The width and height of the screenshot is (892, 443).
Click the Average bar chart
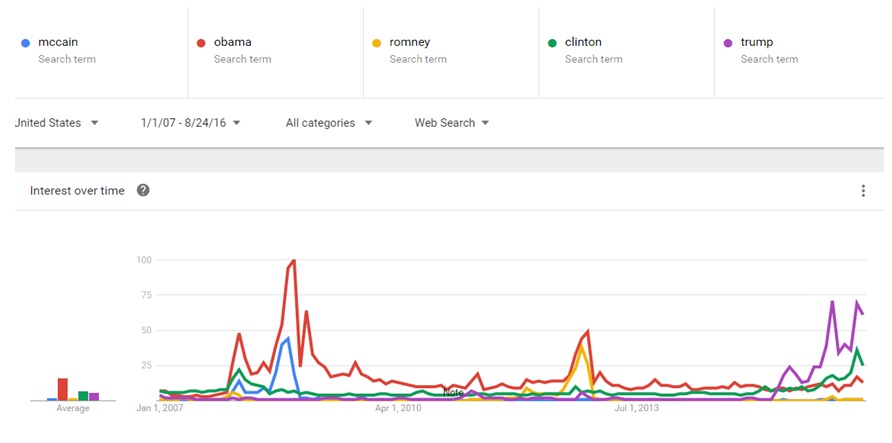pos(73,389)
